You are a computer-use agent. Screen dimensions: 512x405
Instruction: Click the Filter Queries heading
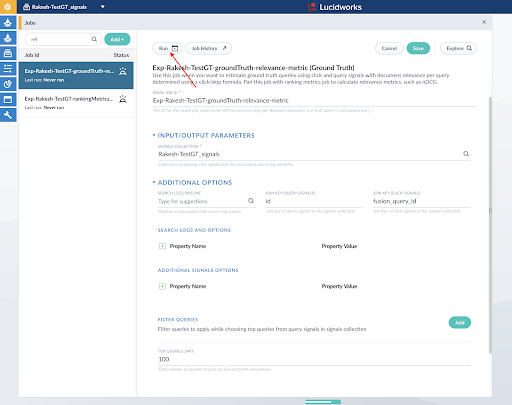pos(178,319)
